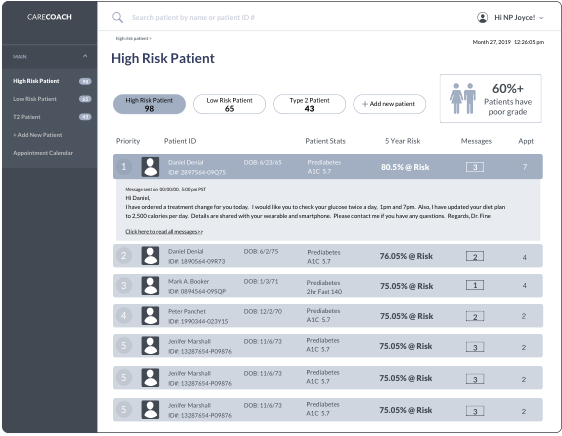The image size is (562, 436).
Task: Click appointment count 7 for first patient
Action: (525, 167)
